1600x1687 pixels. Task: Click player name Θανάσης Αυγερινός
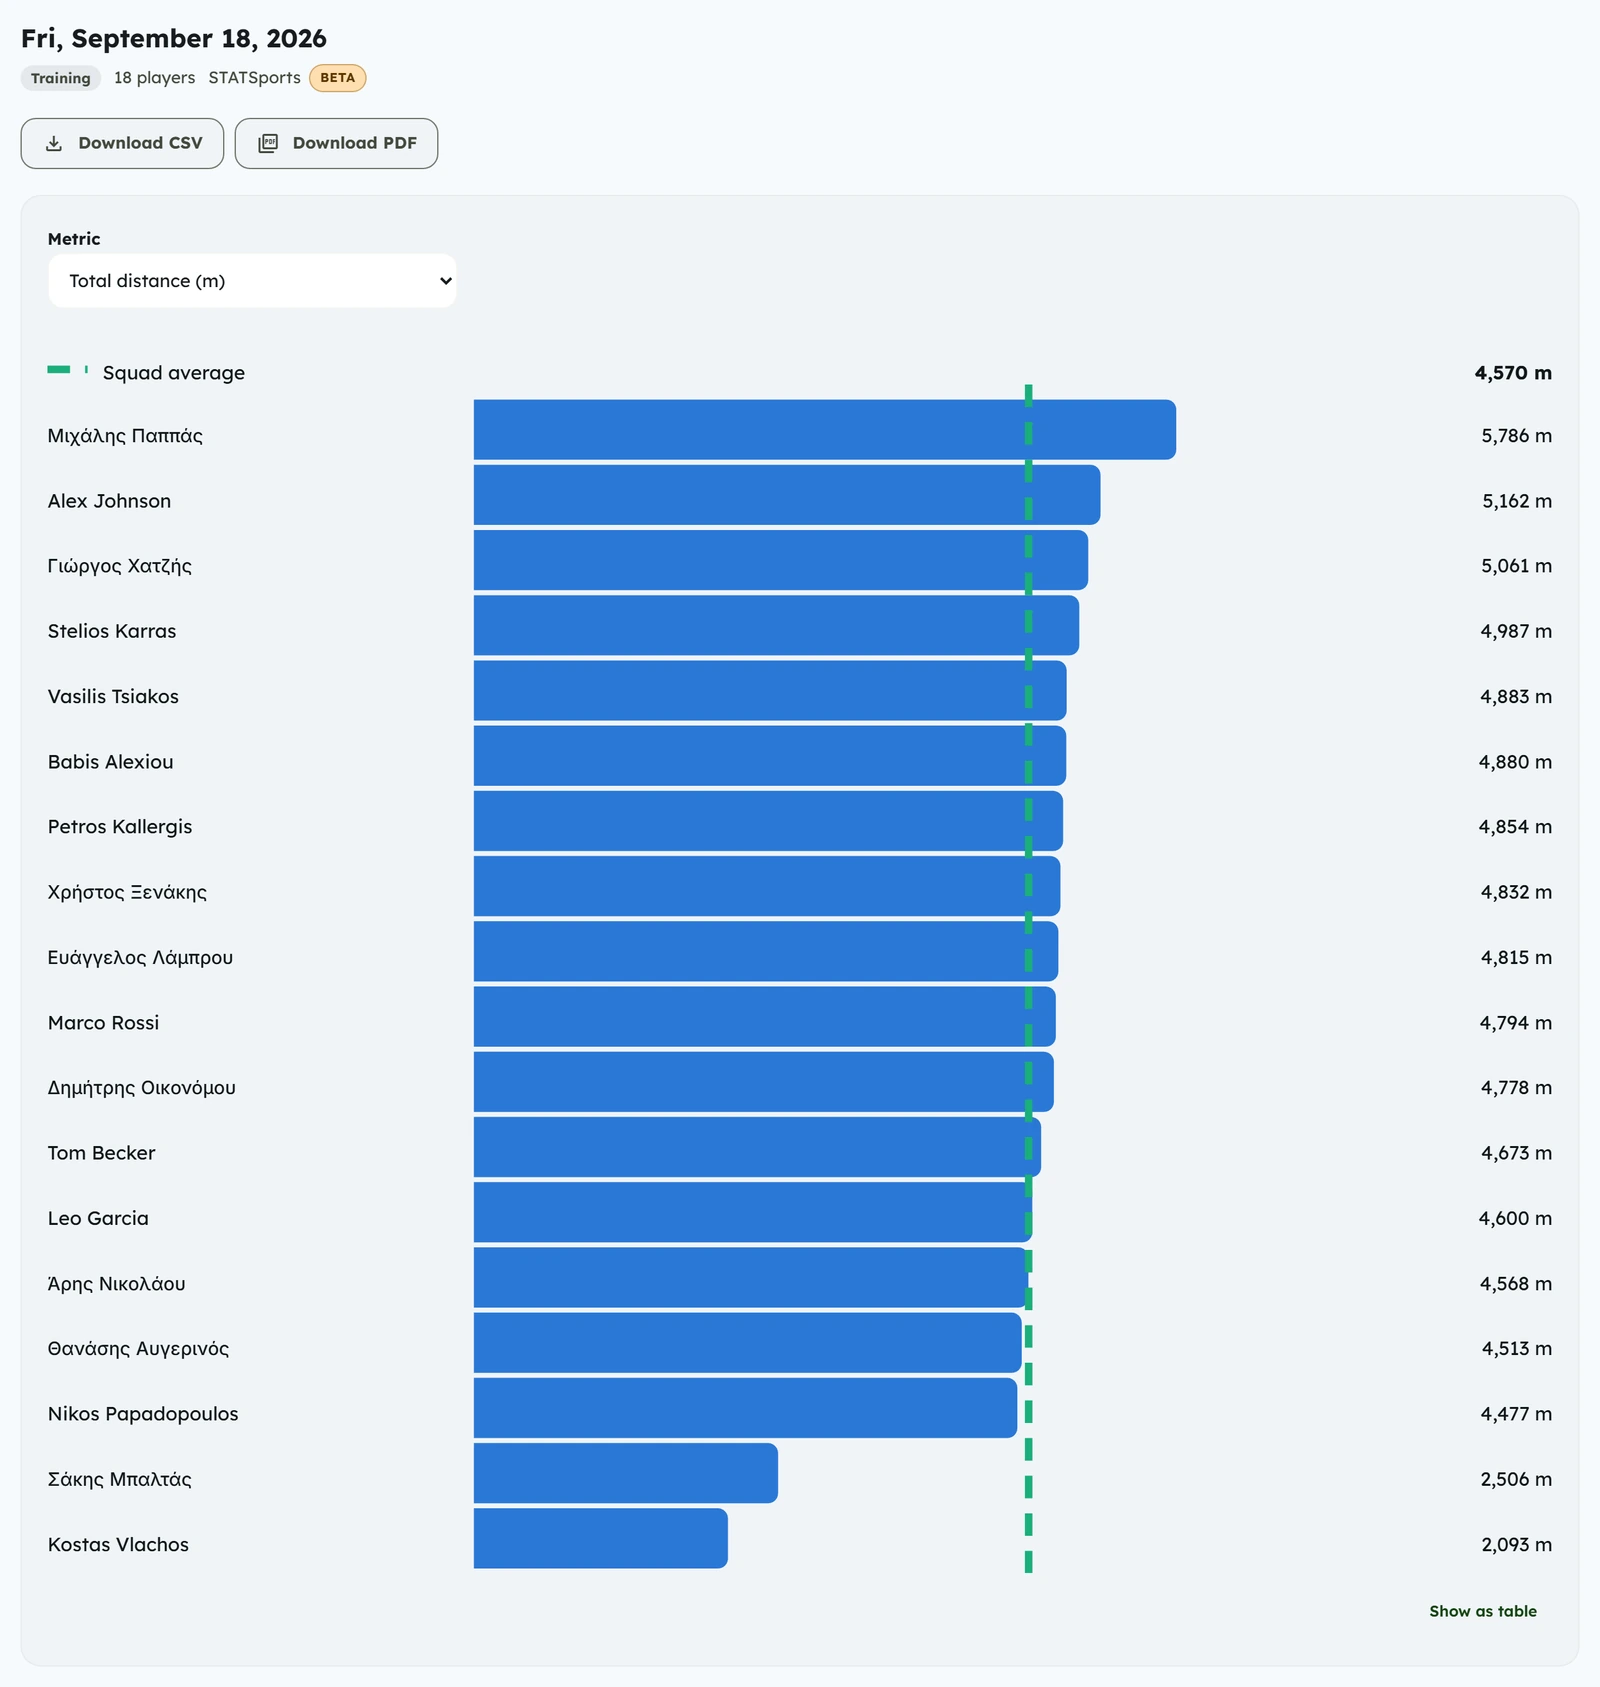[138, 1349]
